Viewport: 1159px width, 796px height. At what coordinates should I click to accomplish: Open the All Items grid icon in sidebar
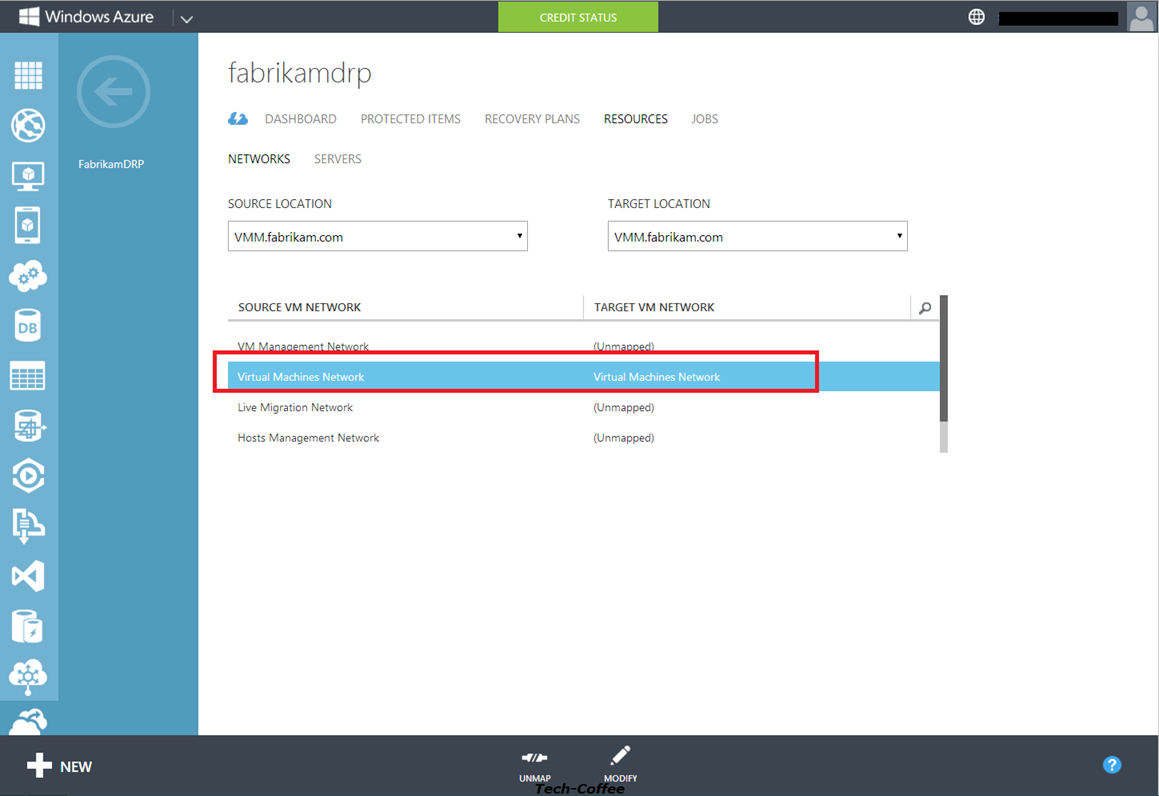point(28,75)
